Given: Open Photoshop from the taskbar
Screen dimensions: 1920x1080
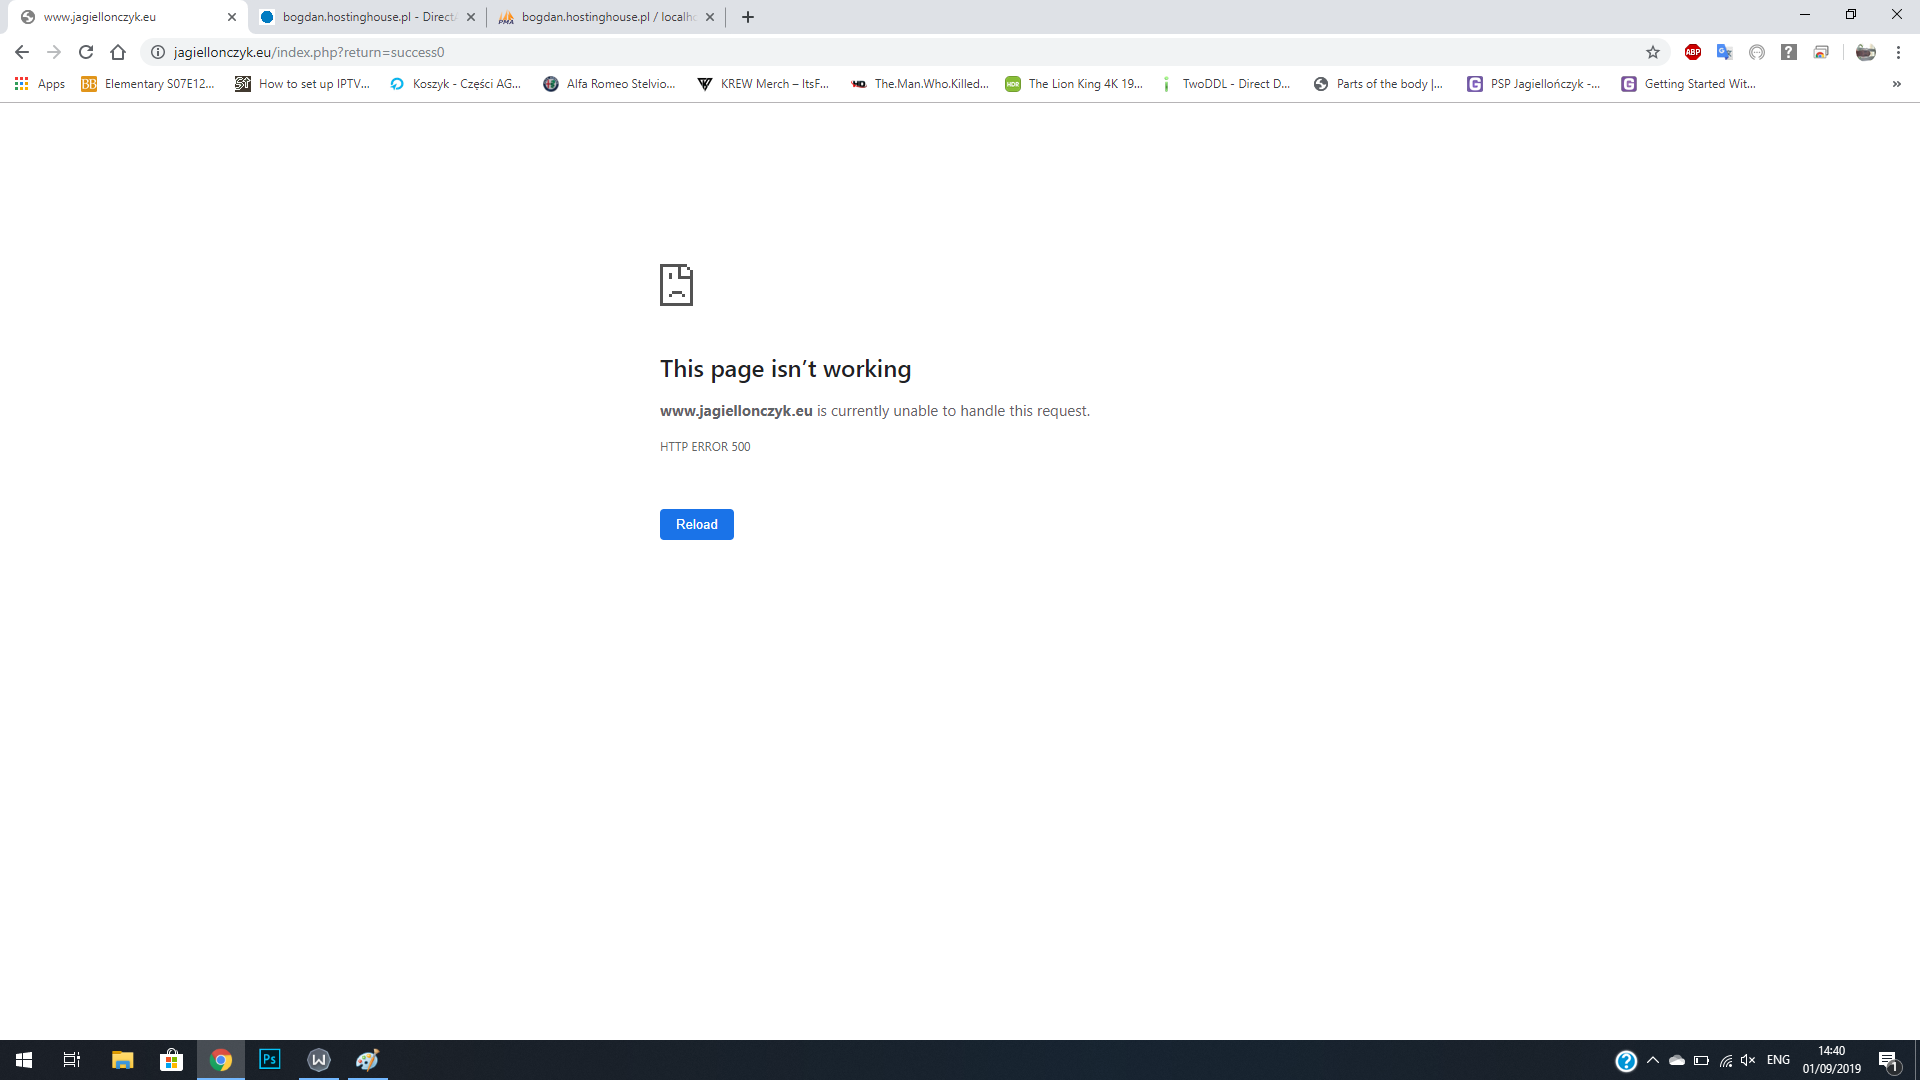Looking at the screenshot, I should point(269,1060).
